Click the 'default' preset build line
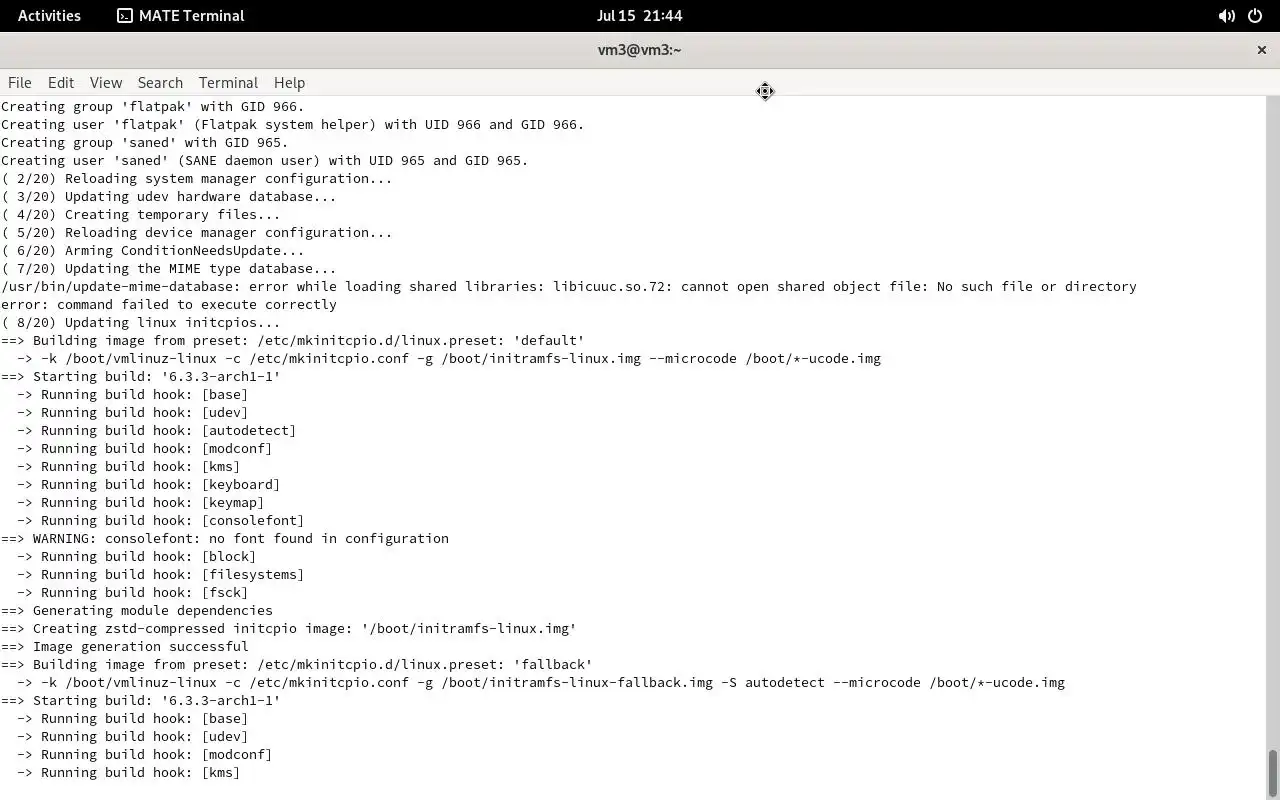This screenshot has width=1280, height=800. point(293,340)
